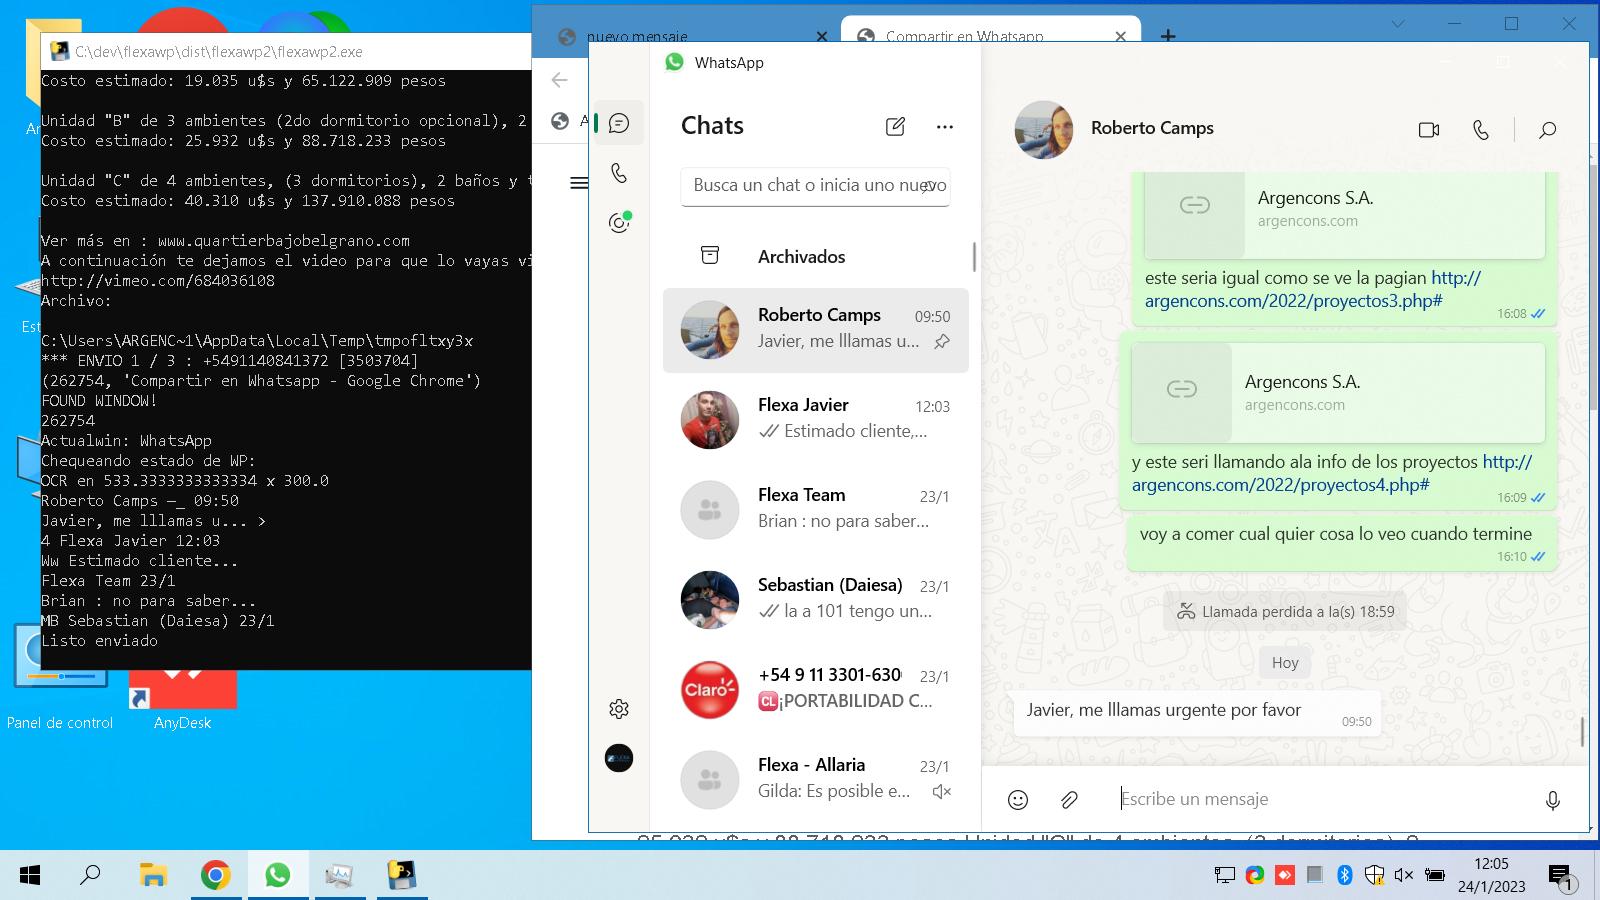Open the +54 9 11 3301-630 Claro chat
Screen dimensions: 1600x900
(816, 689)
